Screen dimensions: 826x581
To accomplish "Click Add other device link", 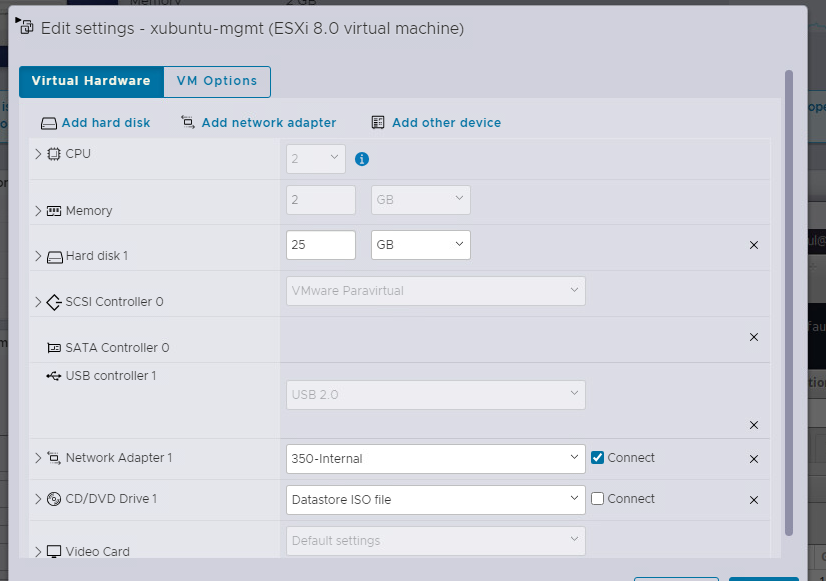I will [x=446, y=123].
